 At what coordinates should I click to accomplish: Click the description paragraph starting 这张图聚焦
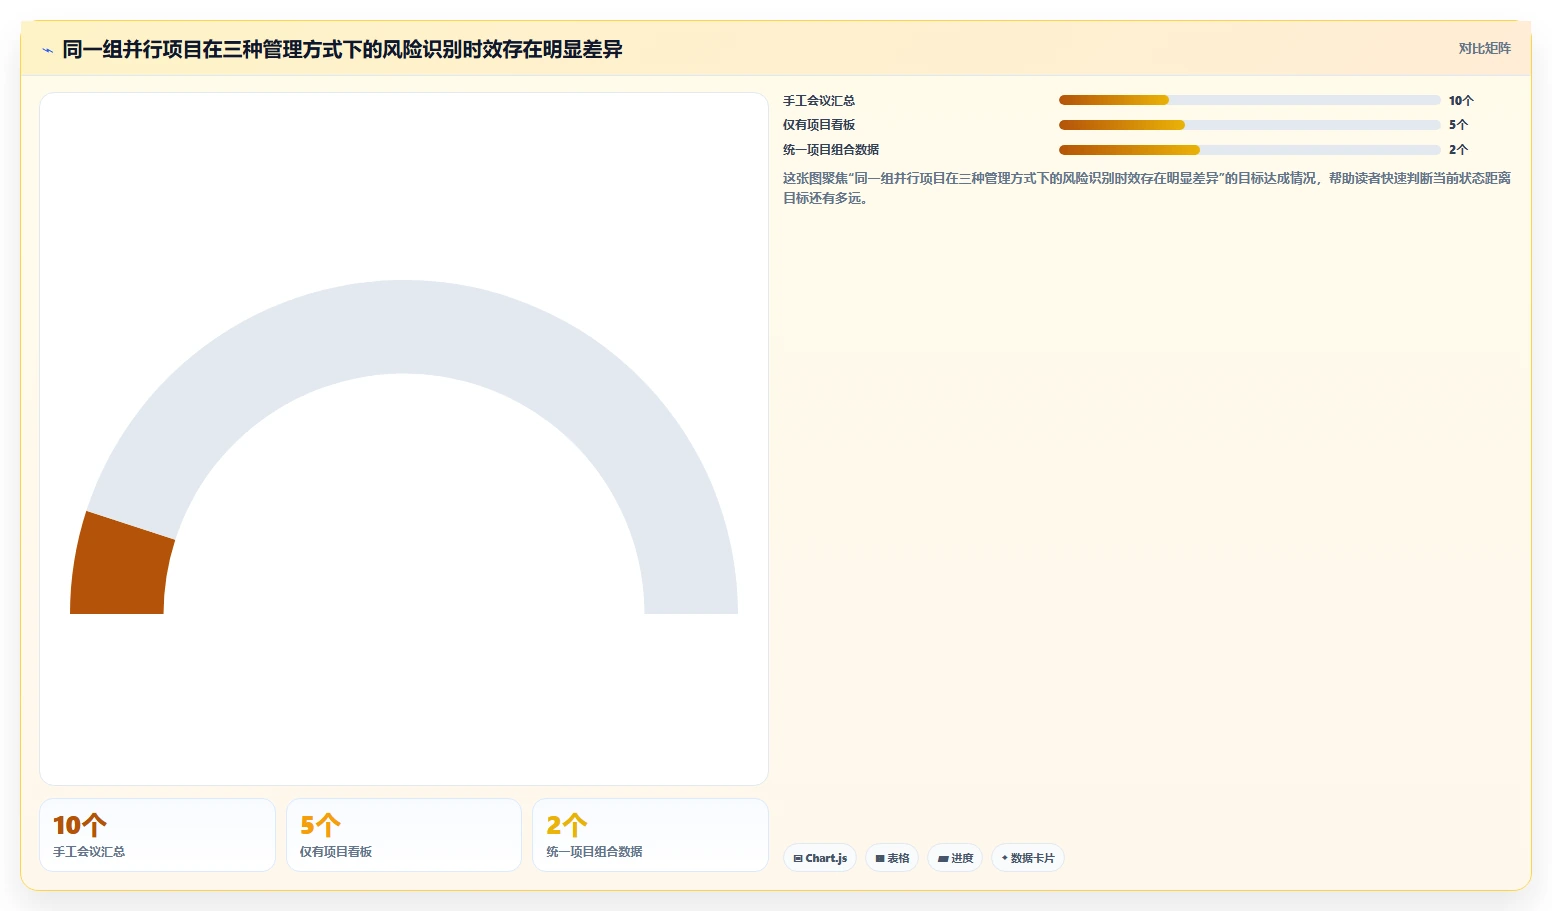pos(1147,188)
